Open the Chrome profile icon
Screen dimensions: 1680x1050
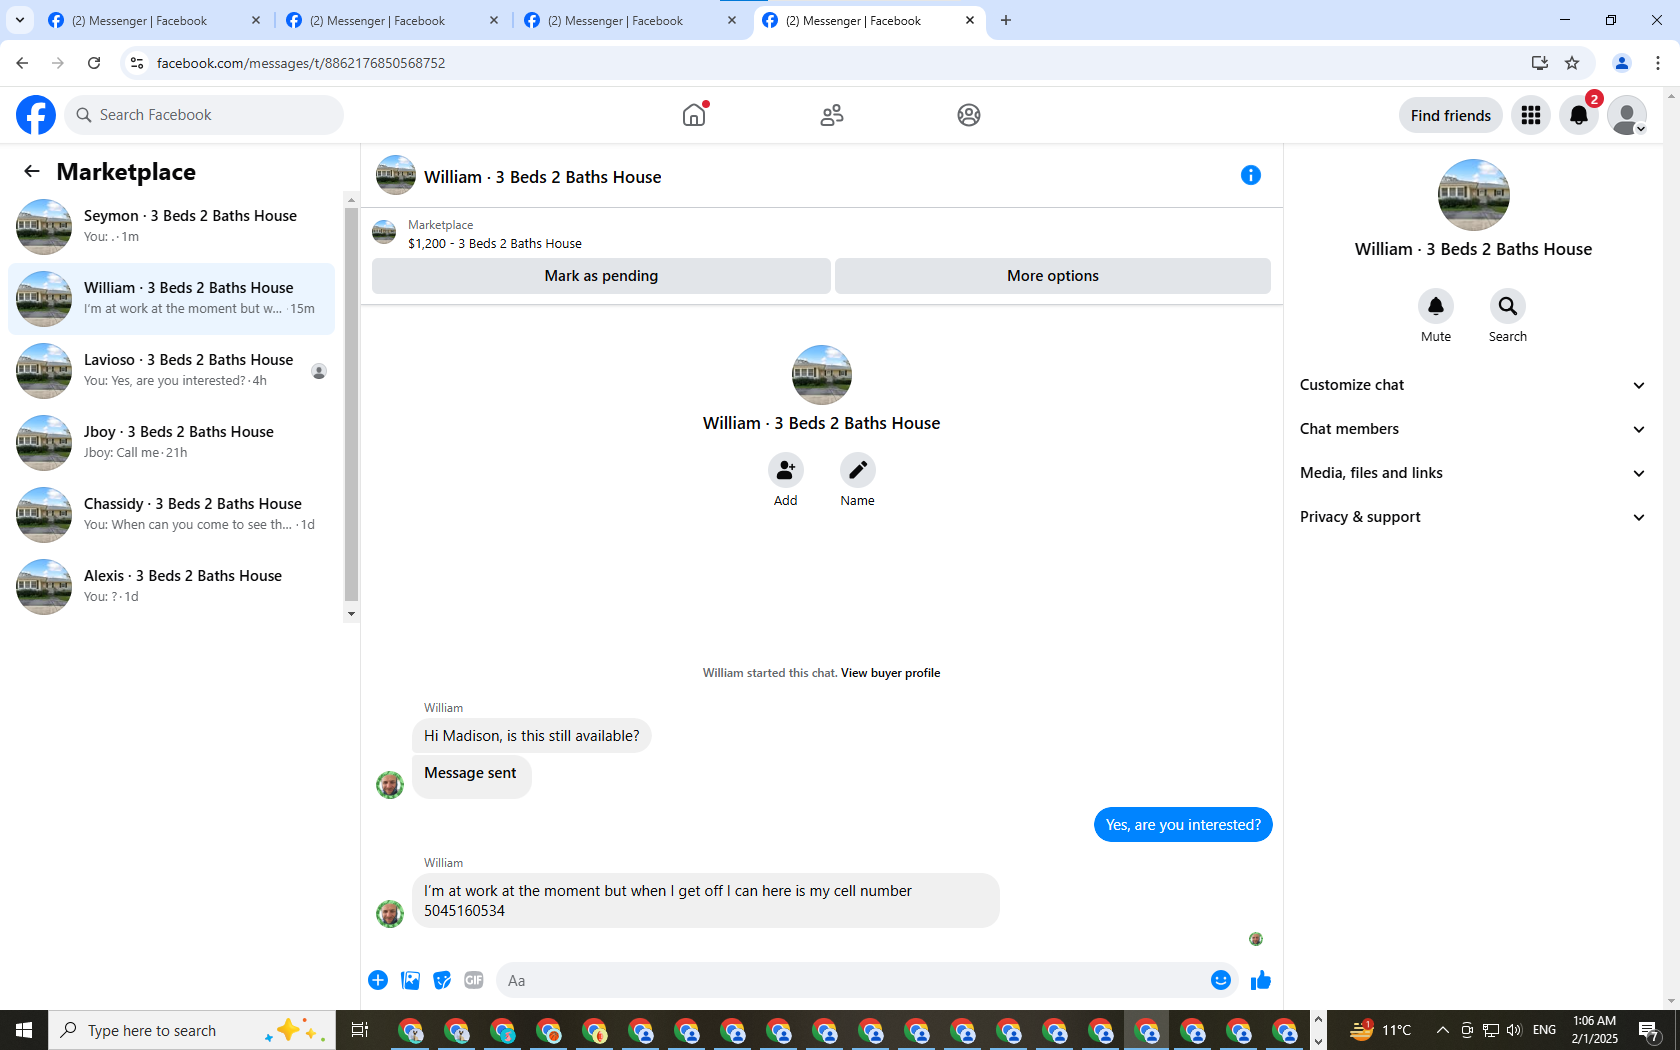(x=1622, y=63)
